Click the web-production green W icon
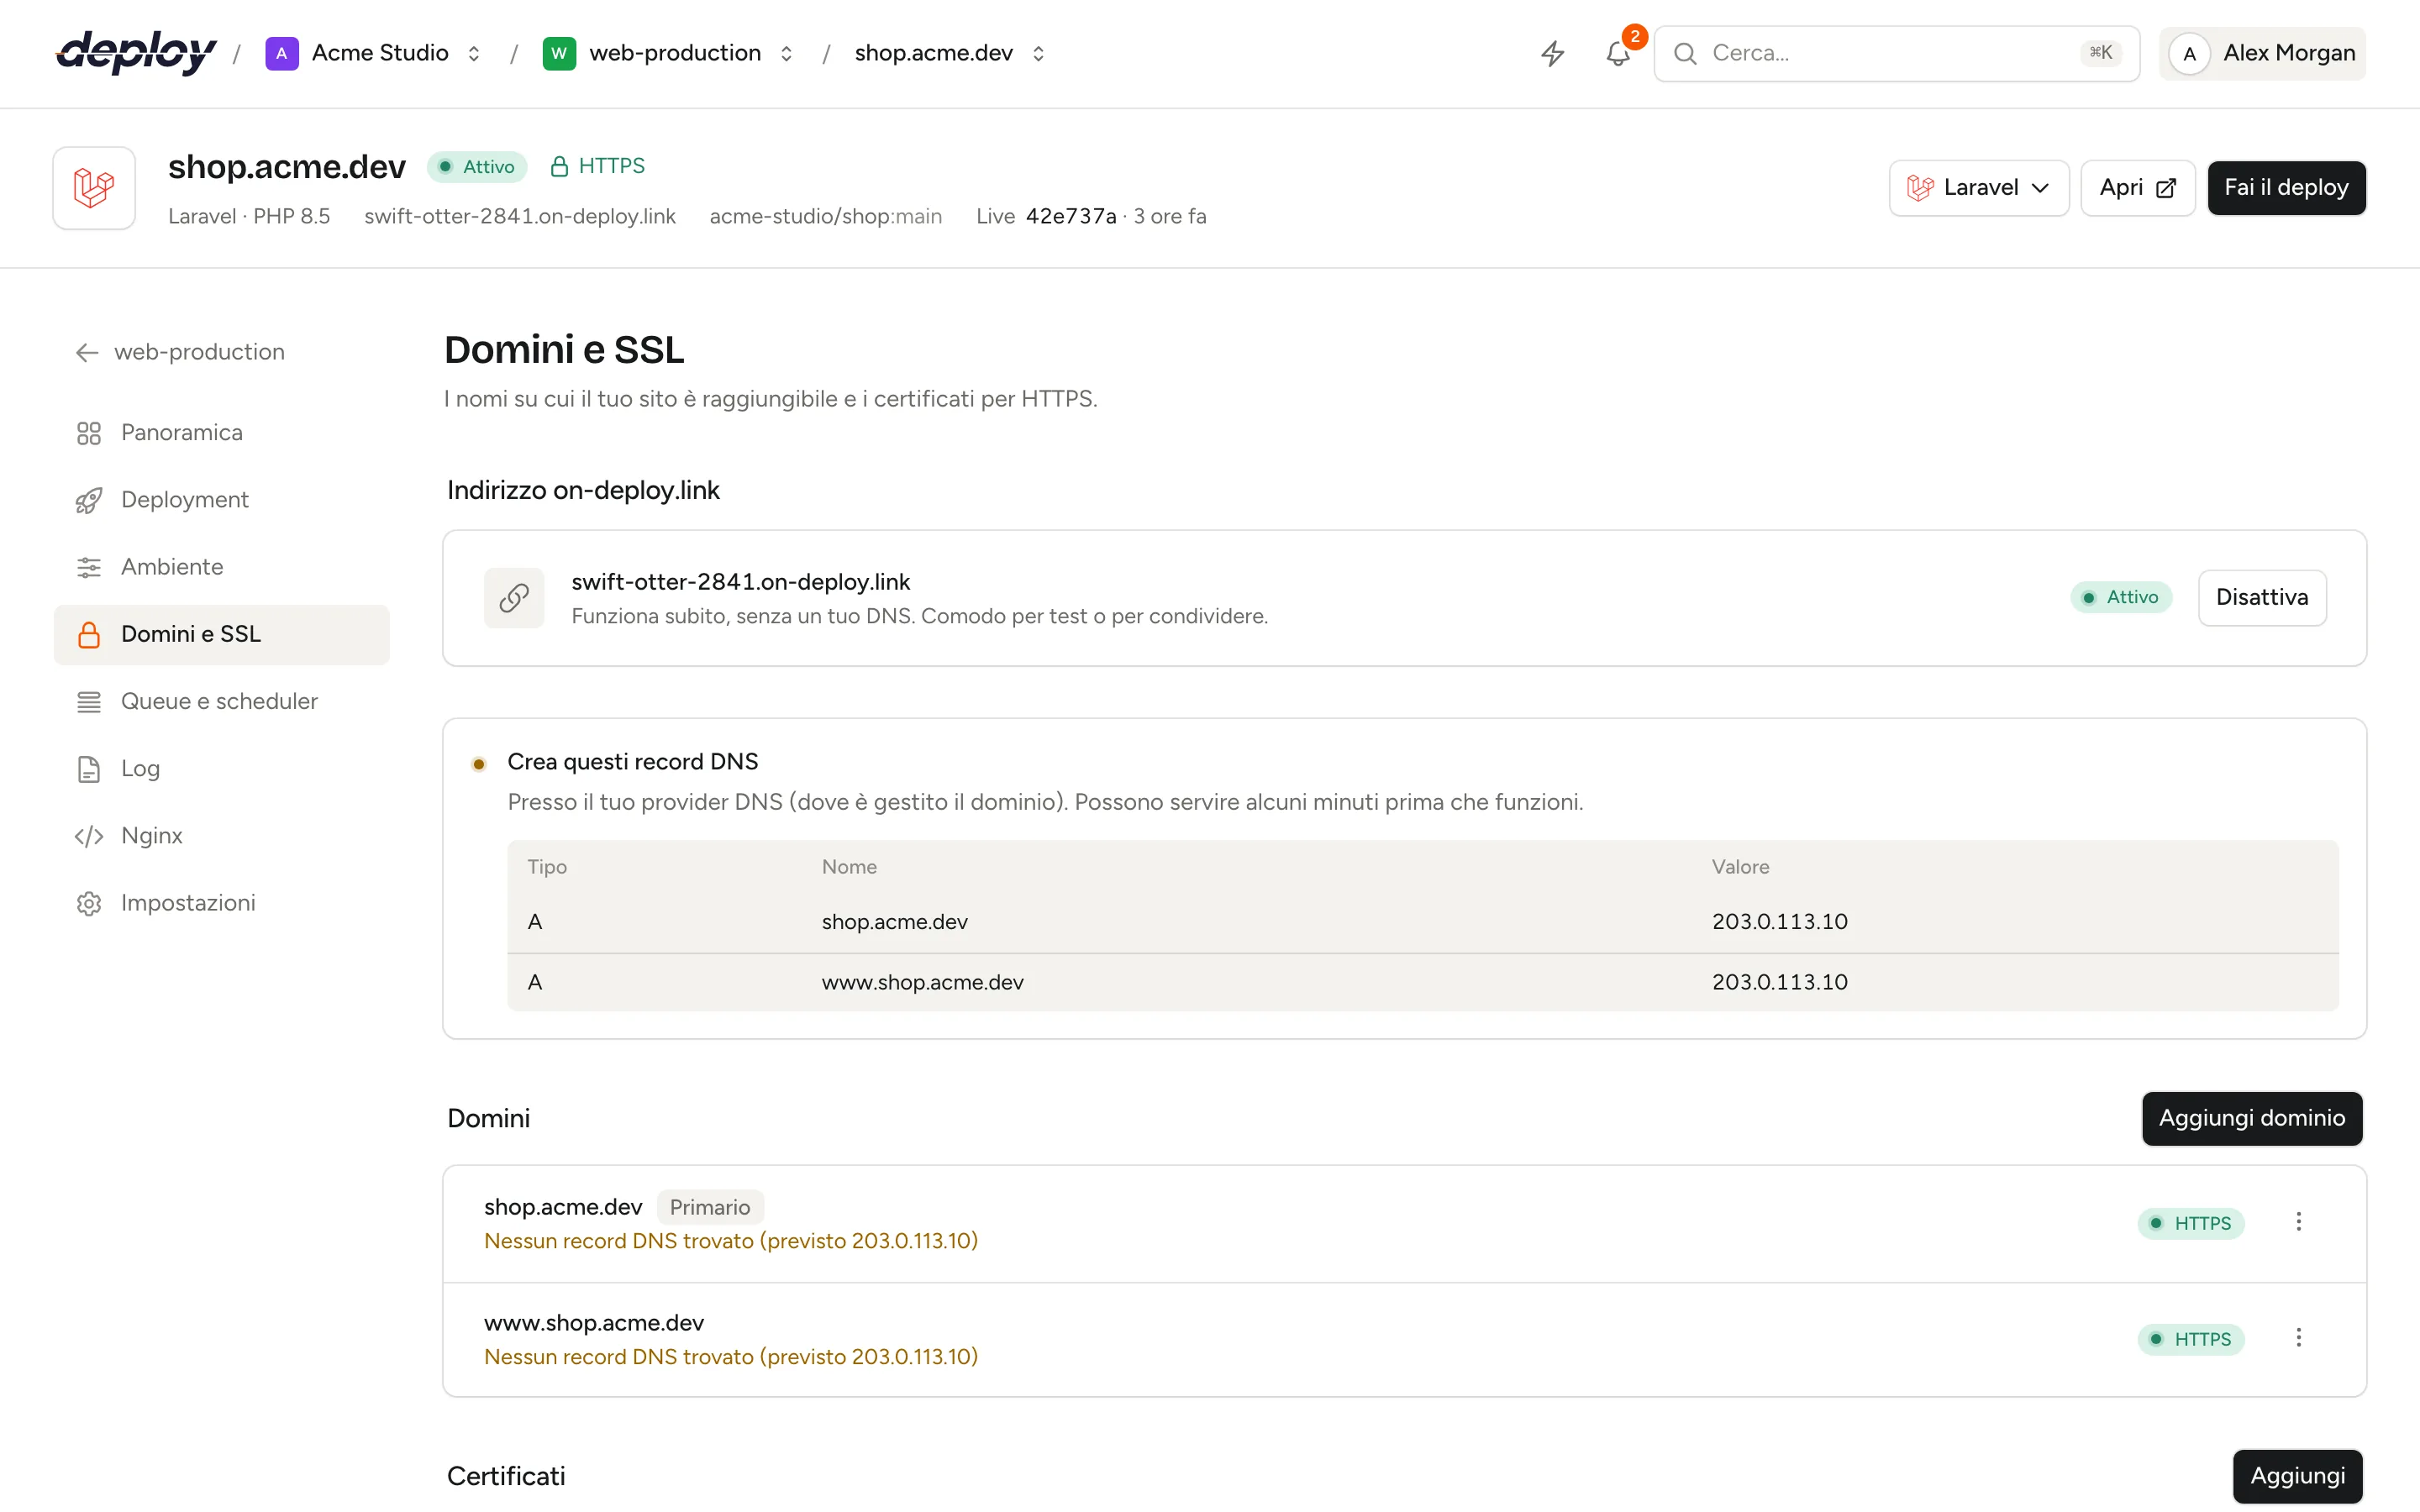Screen dimensions: 2420x1512 [x=559, y=53]
